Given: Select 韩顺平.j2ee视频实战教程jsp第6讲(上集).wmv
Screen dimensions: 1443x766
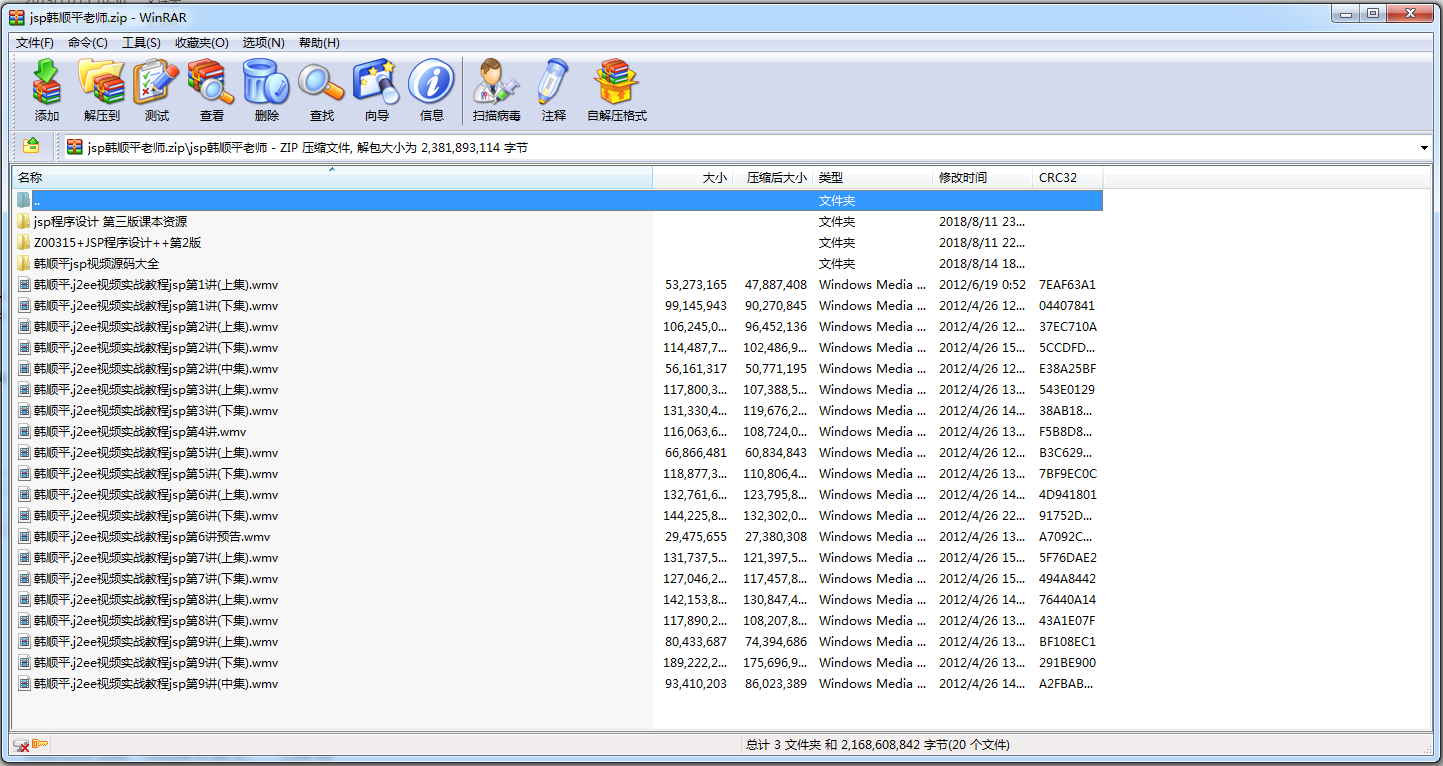Looking at the screenshot, I should click(x=156, y=494).
